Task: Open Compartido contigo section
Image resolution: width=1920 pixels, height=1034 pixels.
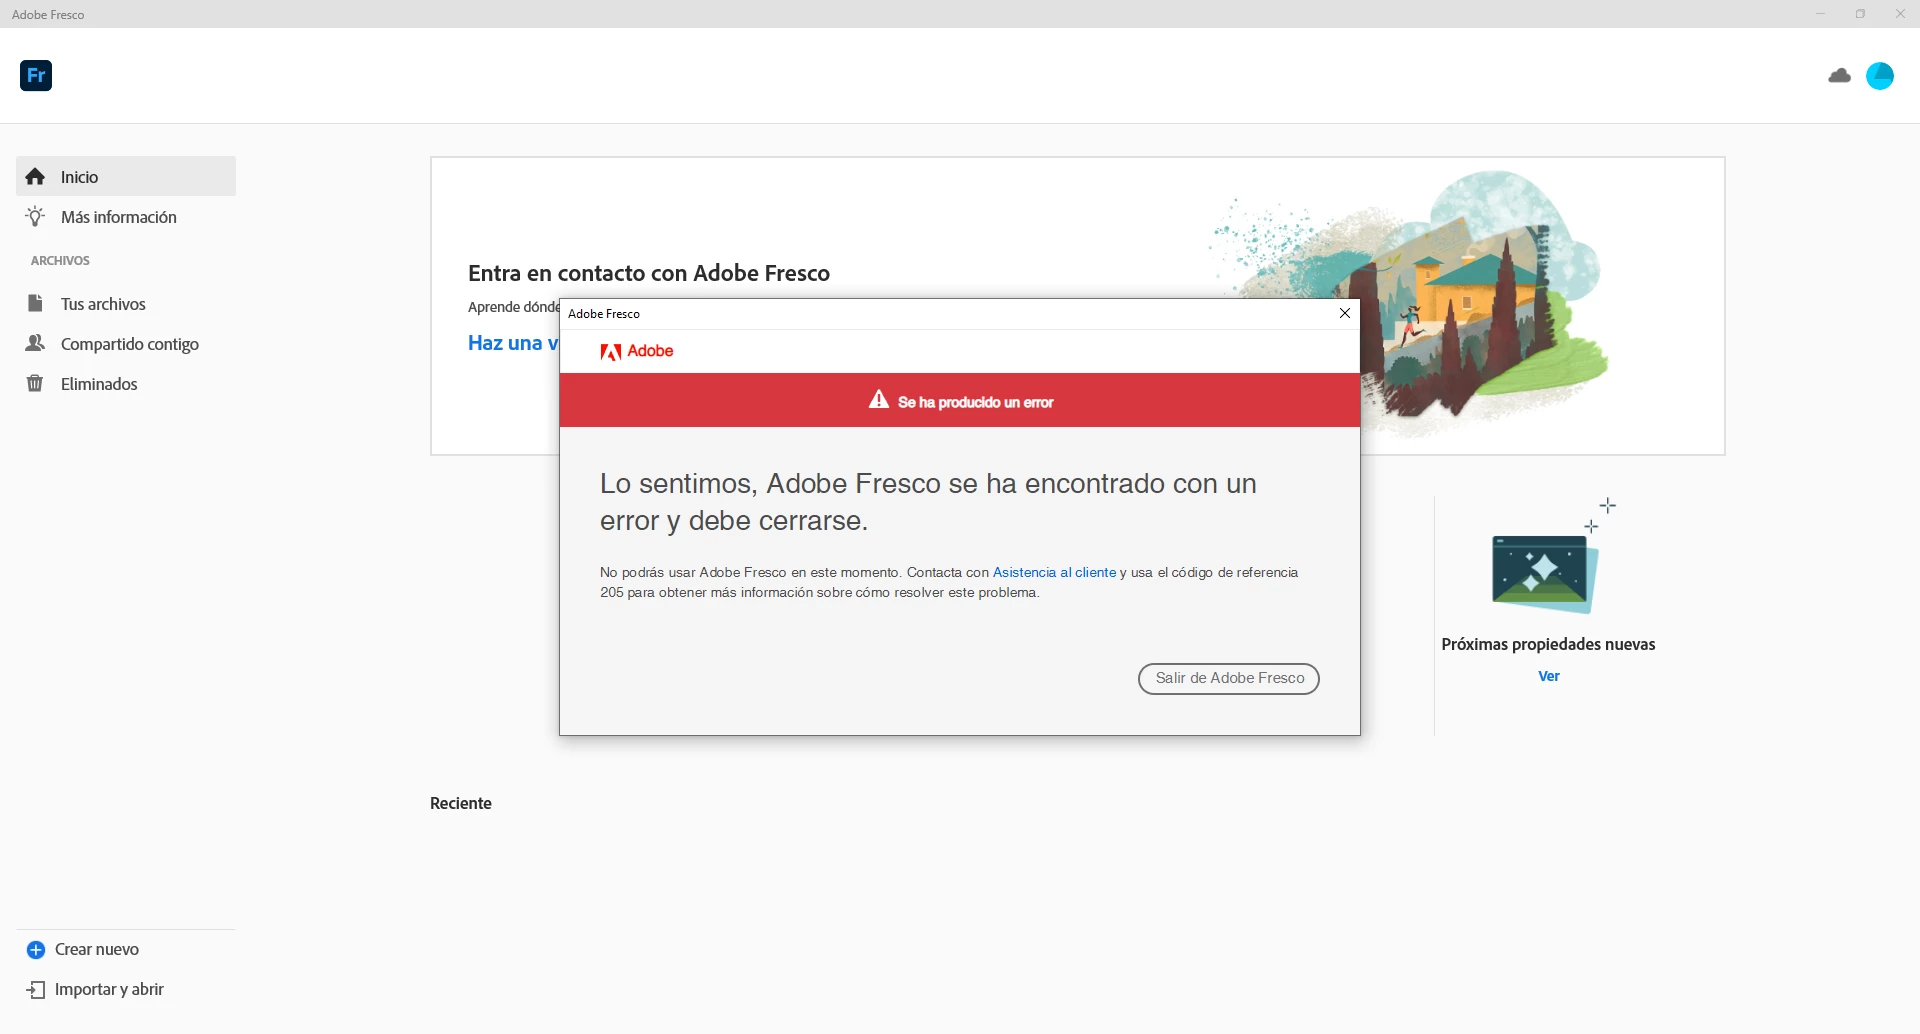Action: (126, 344)
